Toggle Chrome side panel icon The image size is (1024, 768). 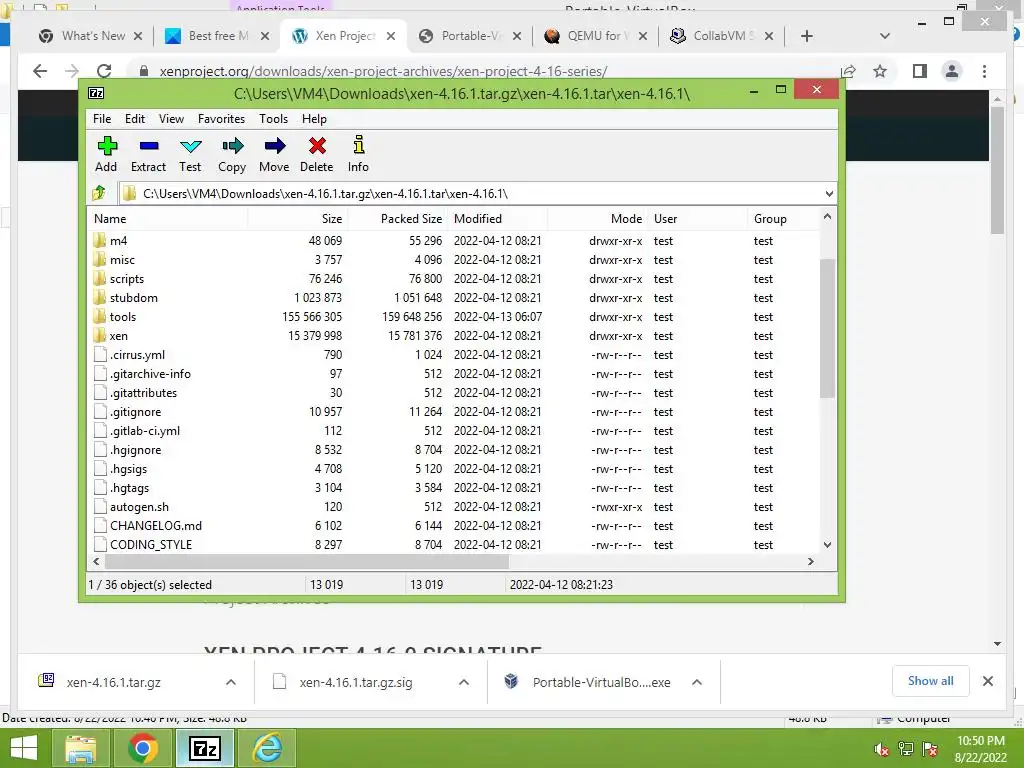[x=920, y=71]
